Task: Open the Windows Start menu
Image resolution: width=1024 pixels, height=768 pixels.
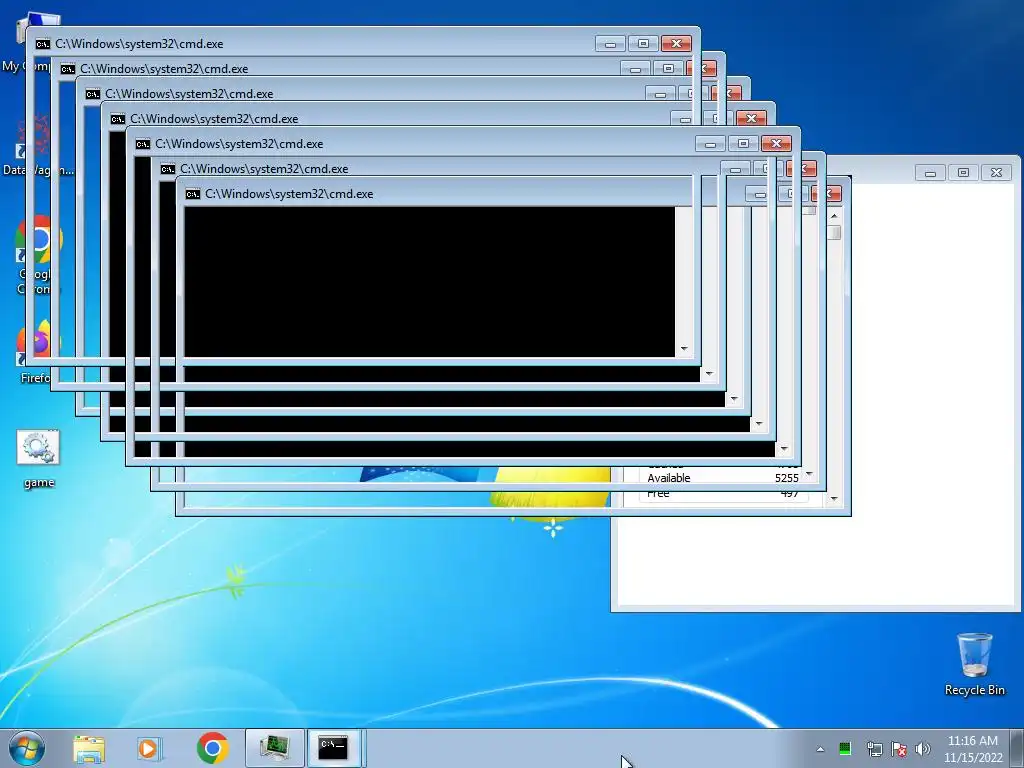Action: 26,748
